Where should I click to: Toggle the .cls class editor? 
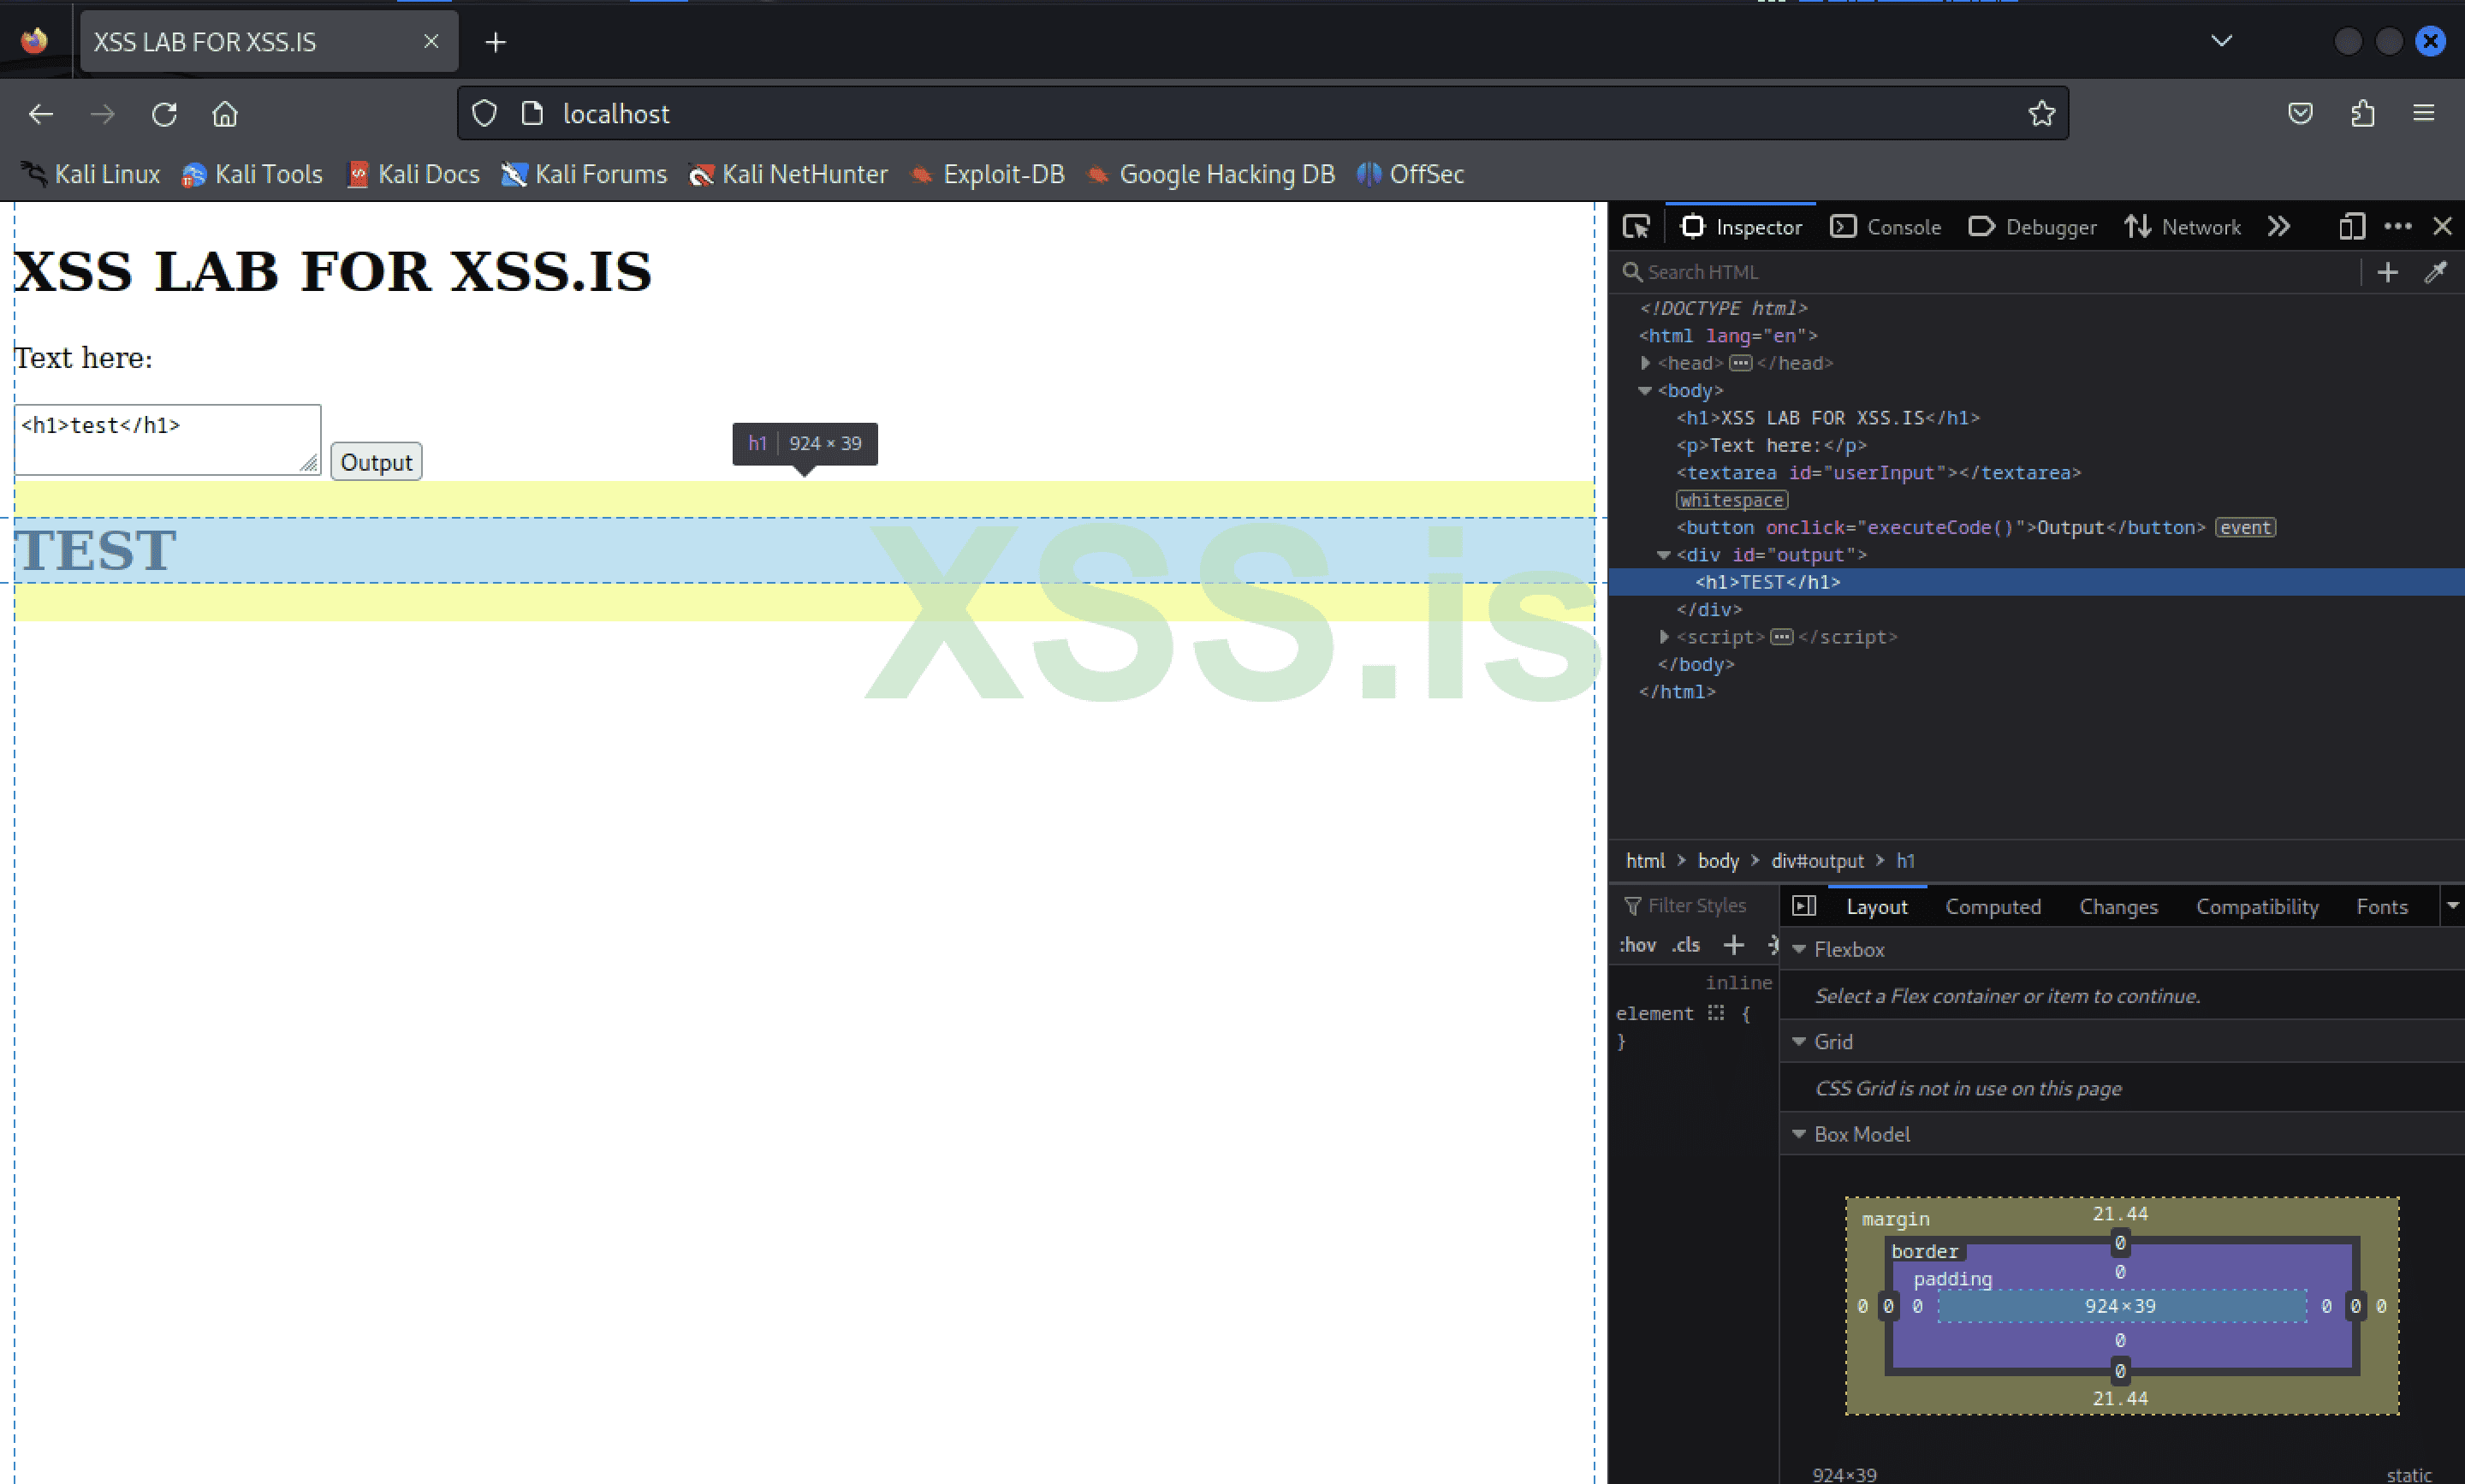tap(1685, 944)
